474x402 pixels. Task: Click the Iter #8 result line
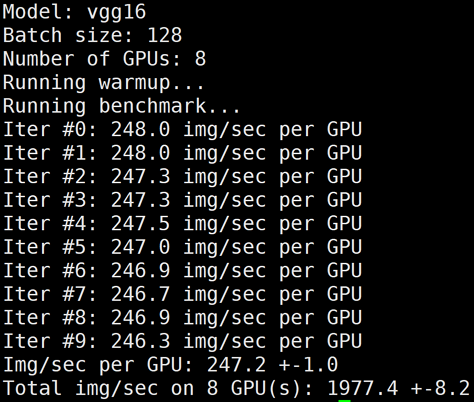182,318
